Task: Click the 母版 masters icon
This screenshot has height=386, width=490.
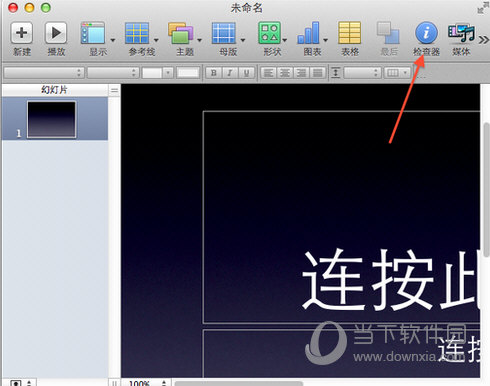Action: (x=224, y=33)
